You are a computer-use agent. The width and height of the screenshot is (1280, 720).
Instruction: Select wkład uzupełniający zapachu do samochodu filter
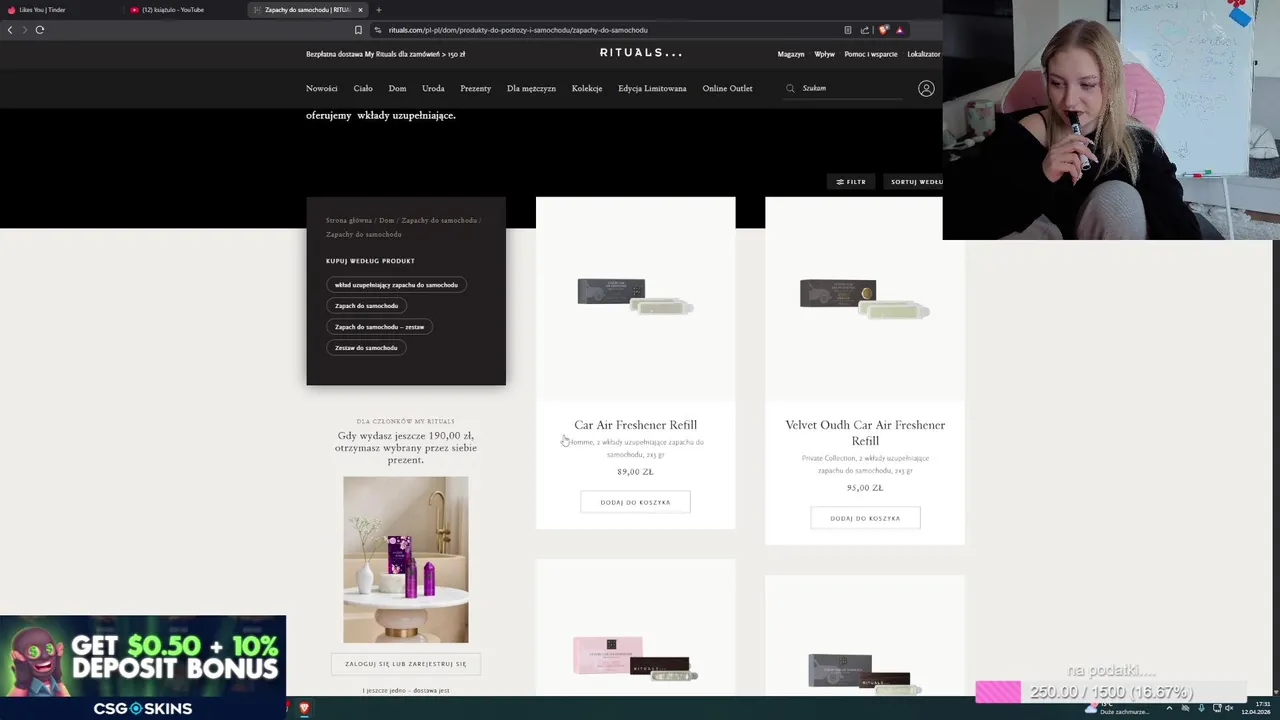396,285
